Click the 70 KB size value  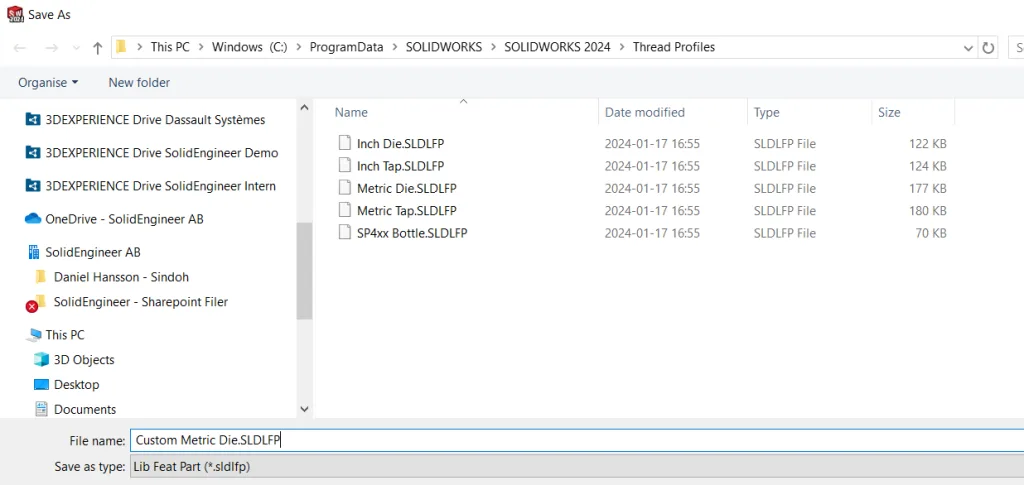point(931,232)
